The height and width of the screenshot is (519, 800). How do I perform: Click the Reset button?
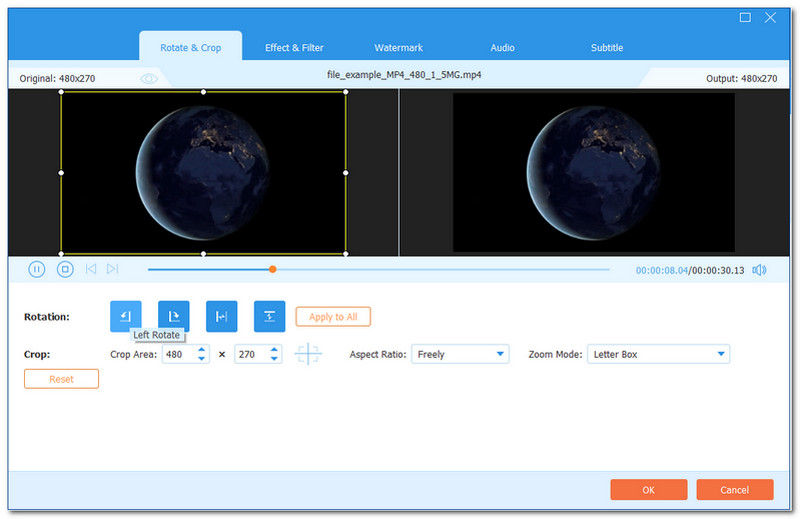point(61,379)
